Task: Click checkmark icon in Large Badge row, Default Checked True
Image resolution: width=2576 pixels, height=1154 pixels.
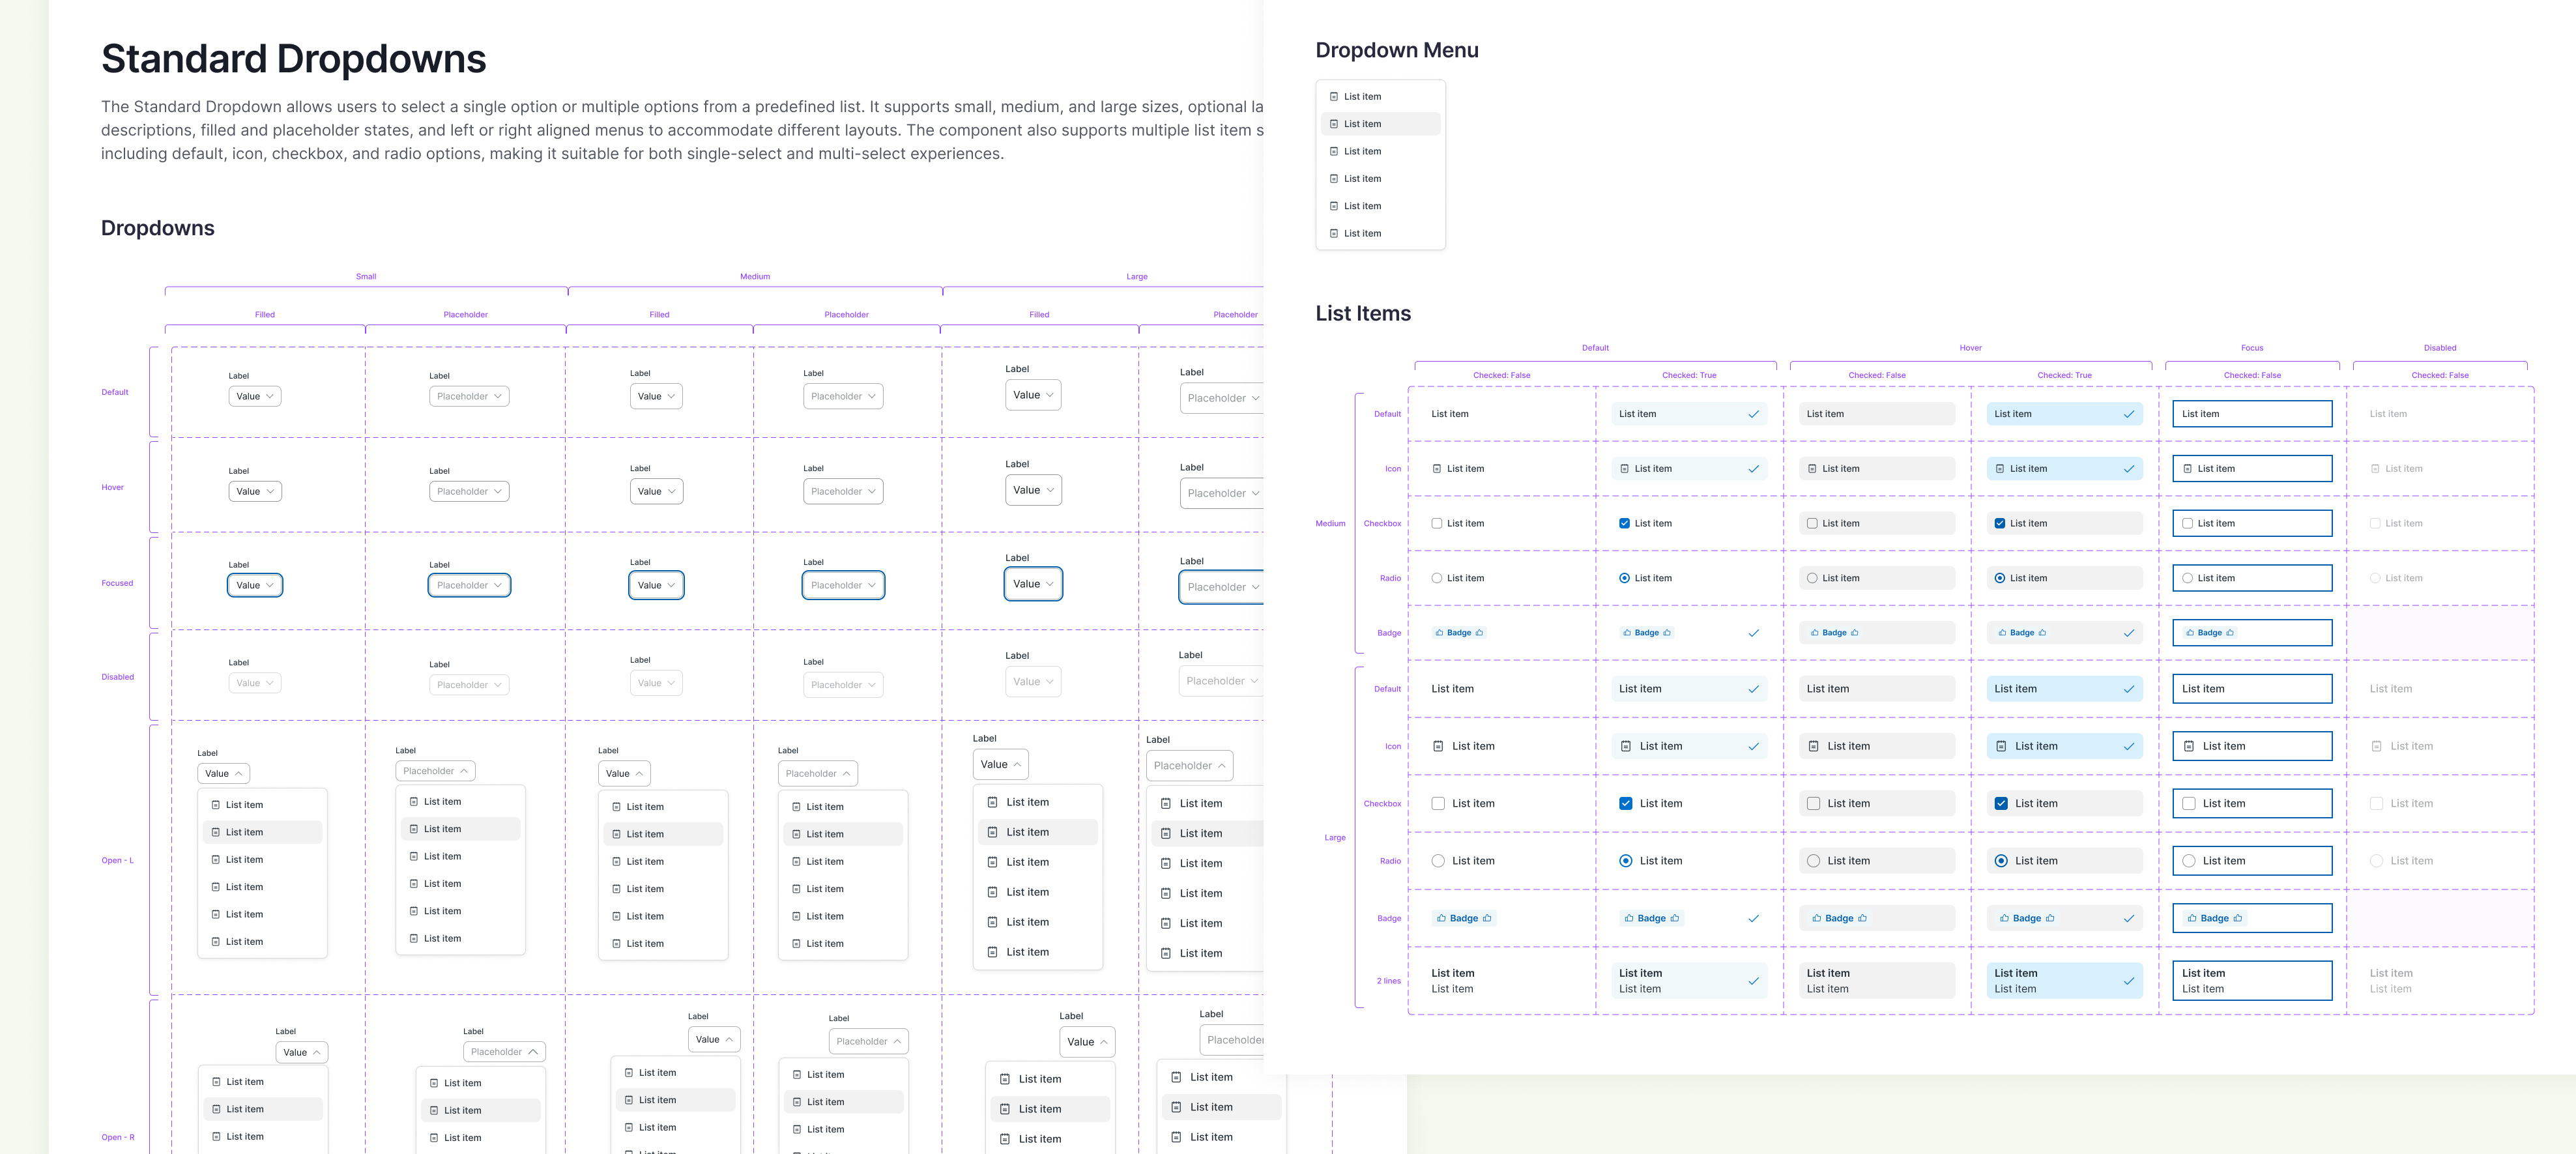Action: click(1753, 918)
